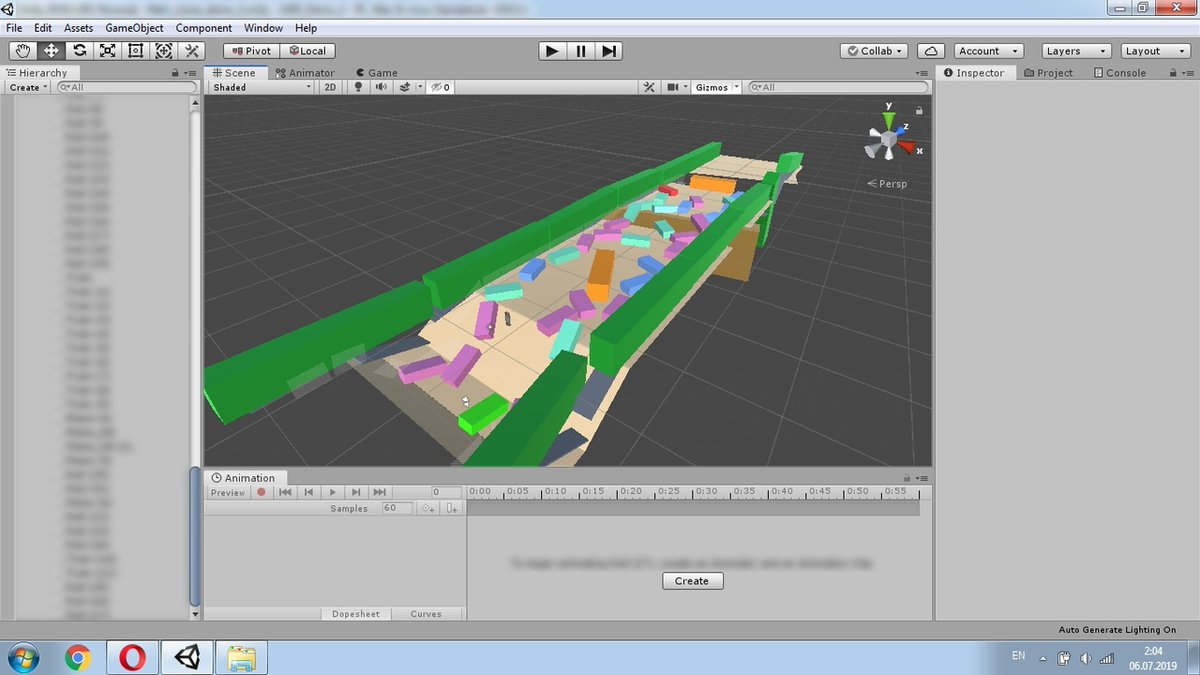1200x675 pixels.
Task: Open the Collab dropdown
Action: [x=875, y=51]
